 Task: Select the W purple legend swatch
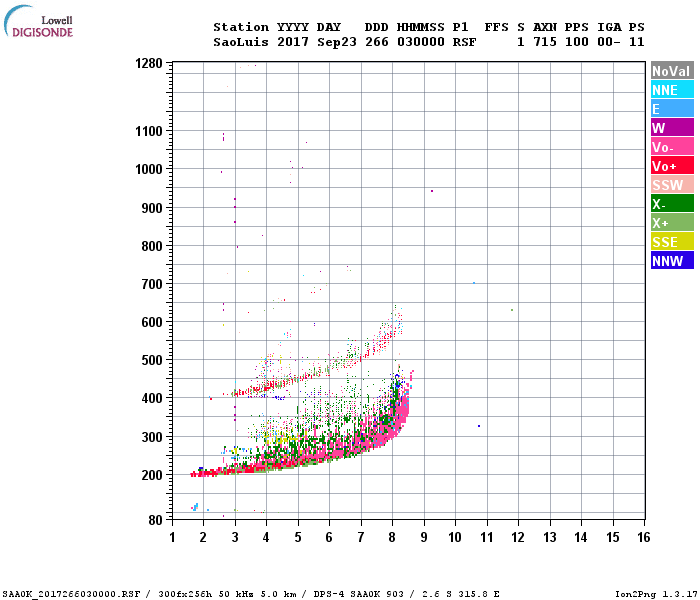(672, 128)
